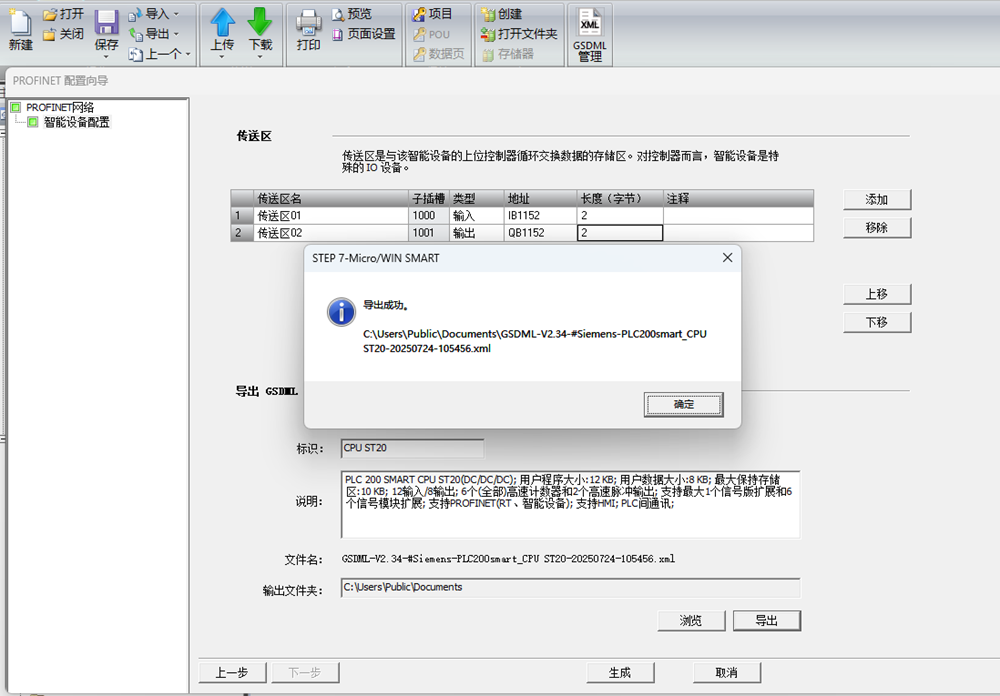Open a project with 打开
This screenshot has width=1000, height=696.
(63, 14)
